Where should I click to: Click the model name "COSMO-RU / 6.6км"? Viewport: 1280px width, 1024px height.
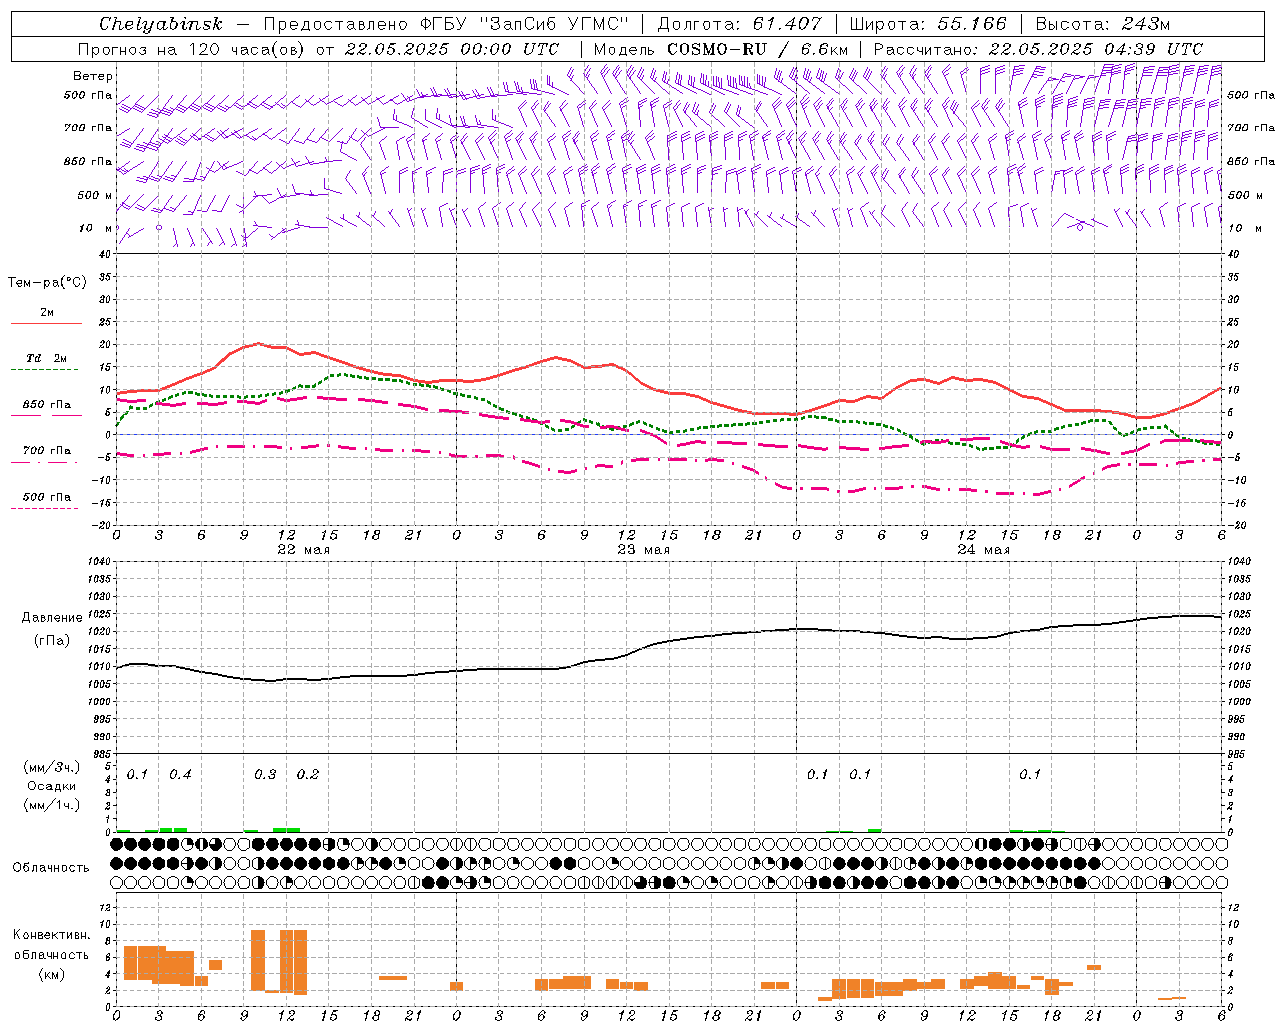[x=758, y=49]
